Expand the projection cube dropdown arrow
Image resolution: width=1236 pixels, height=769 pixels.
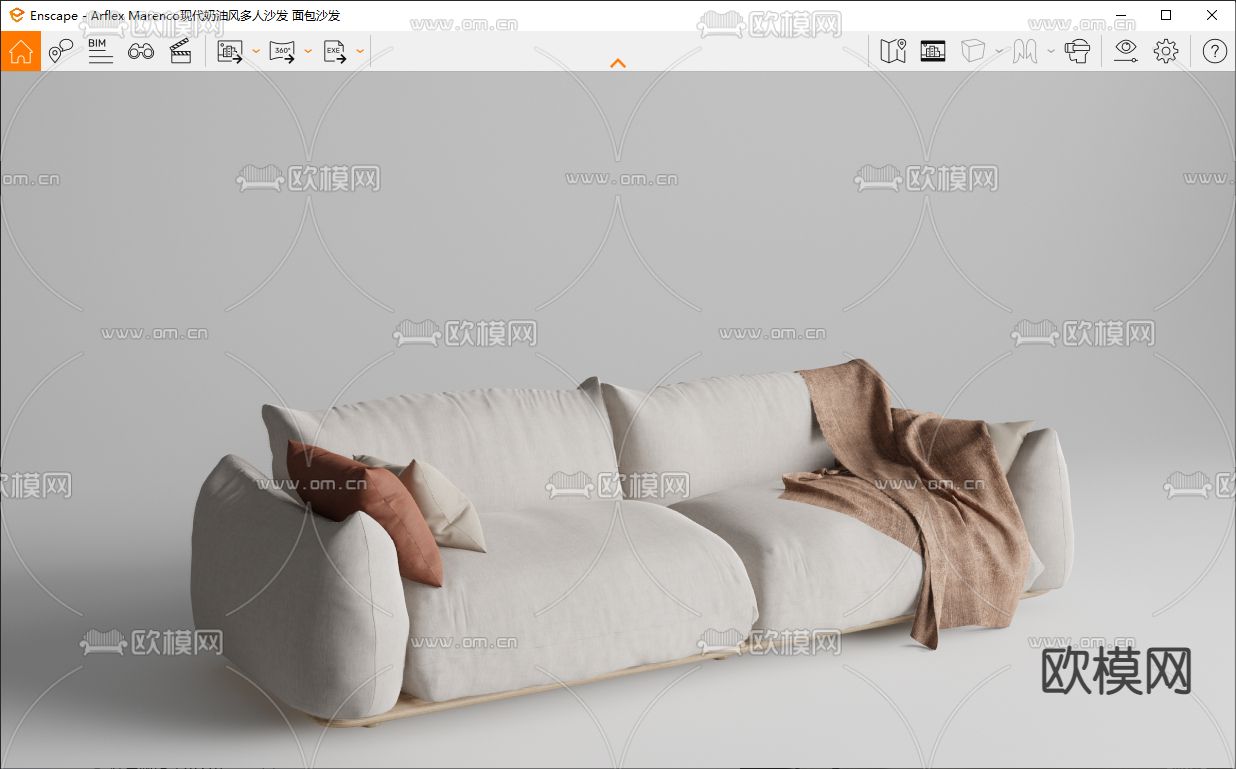point(999,51)
